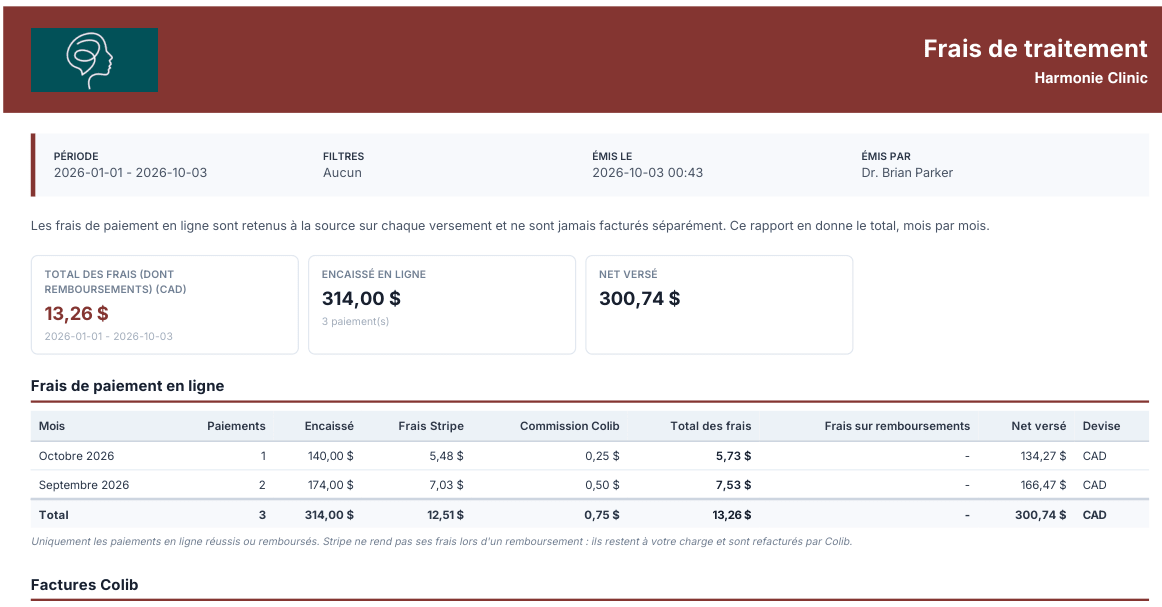The image size is (1162, 607).
Task: Click the 'Frais sur remboursements' column header
Action: [897, 426]
